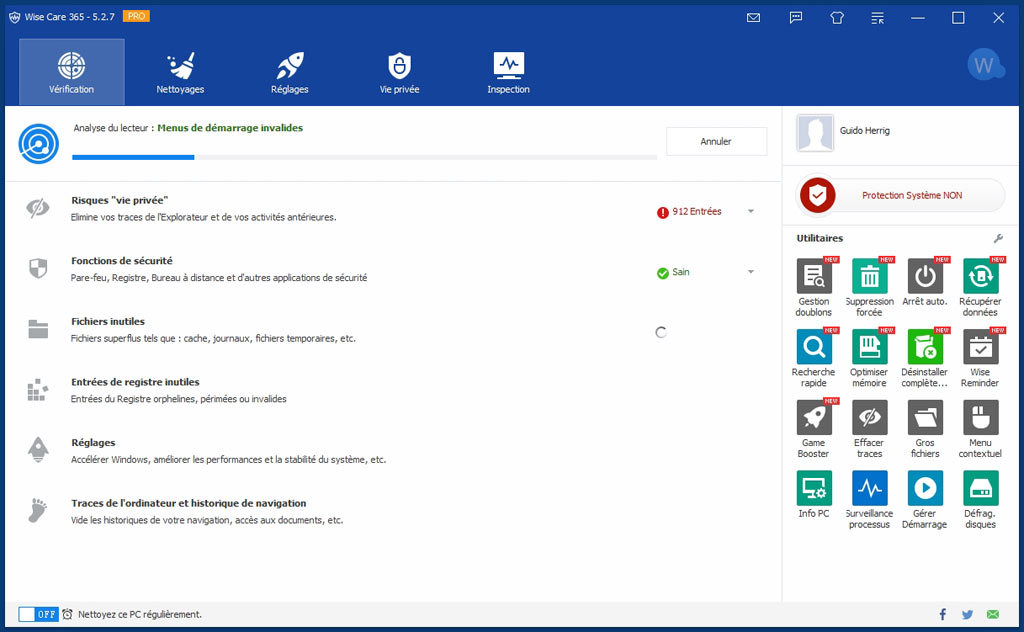
Task: Open the Arrêt auto. utility
Action: (x=925, y=276)
